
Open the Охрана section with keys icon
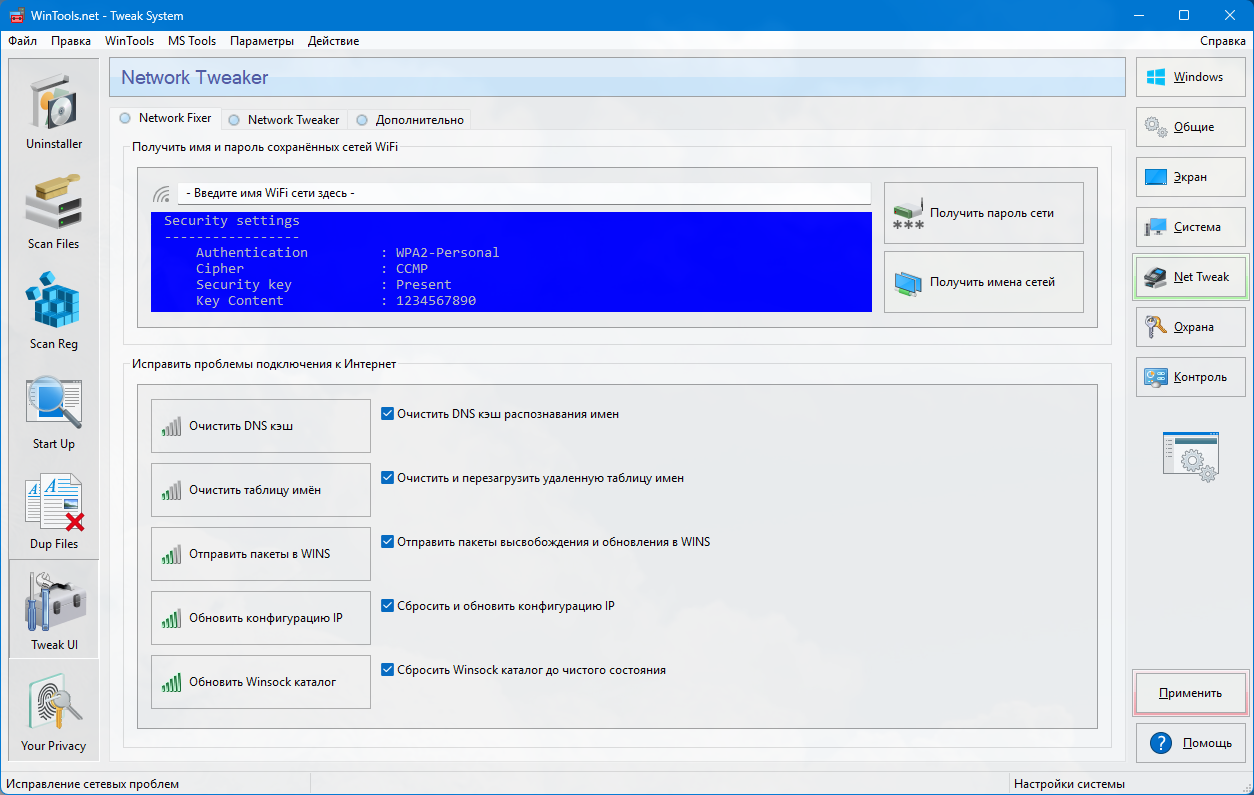pos(1190,327)
